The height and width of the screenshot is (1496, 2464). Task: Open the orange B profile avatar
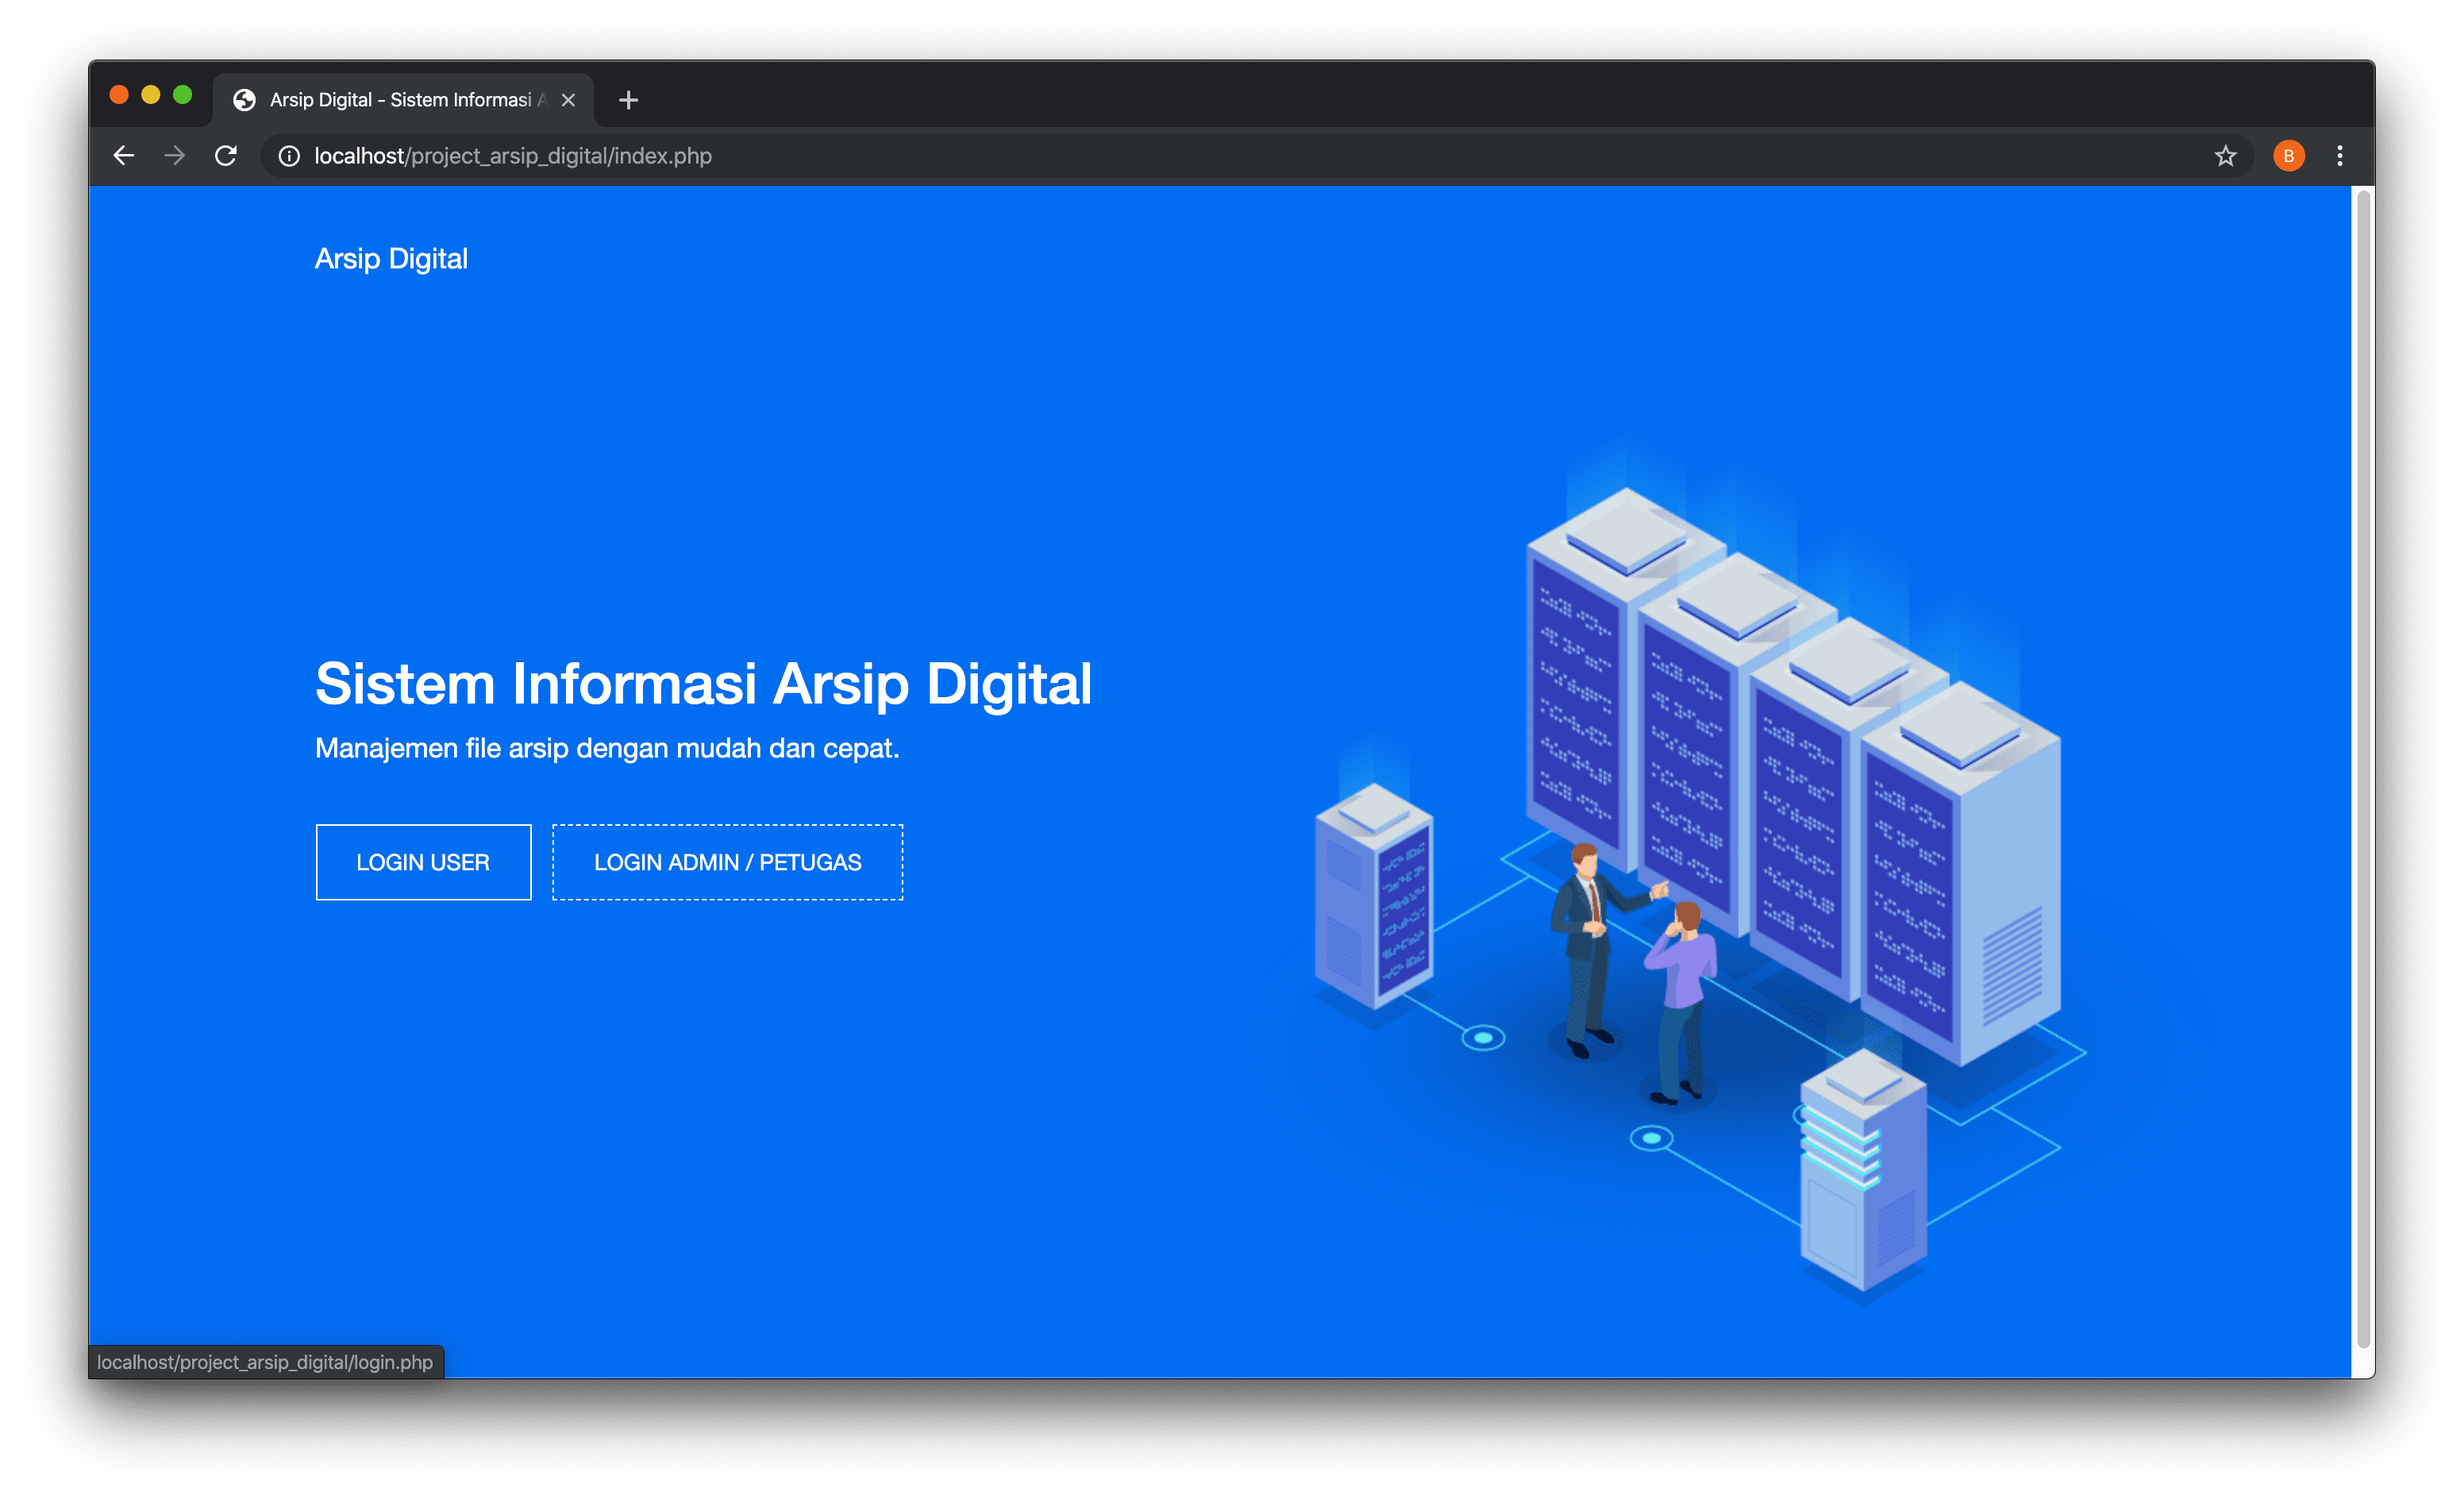pos(2288,156)
